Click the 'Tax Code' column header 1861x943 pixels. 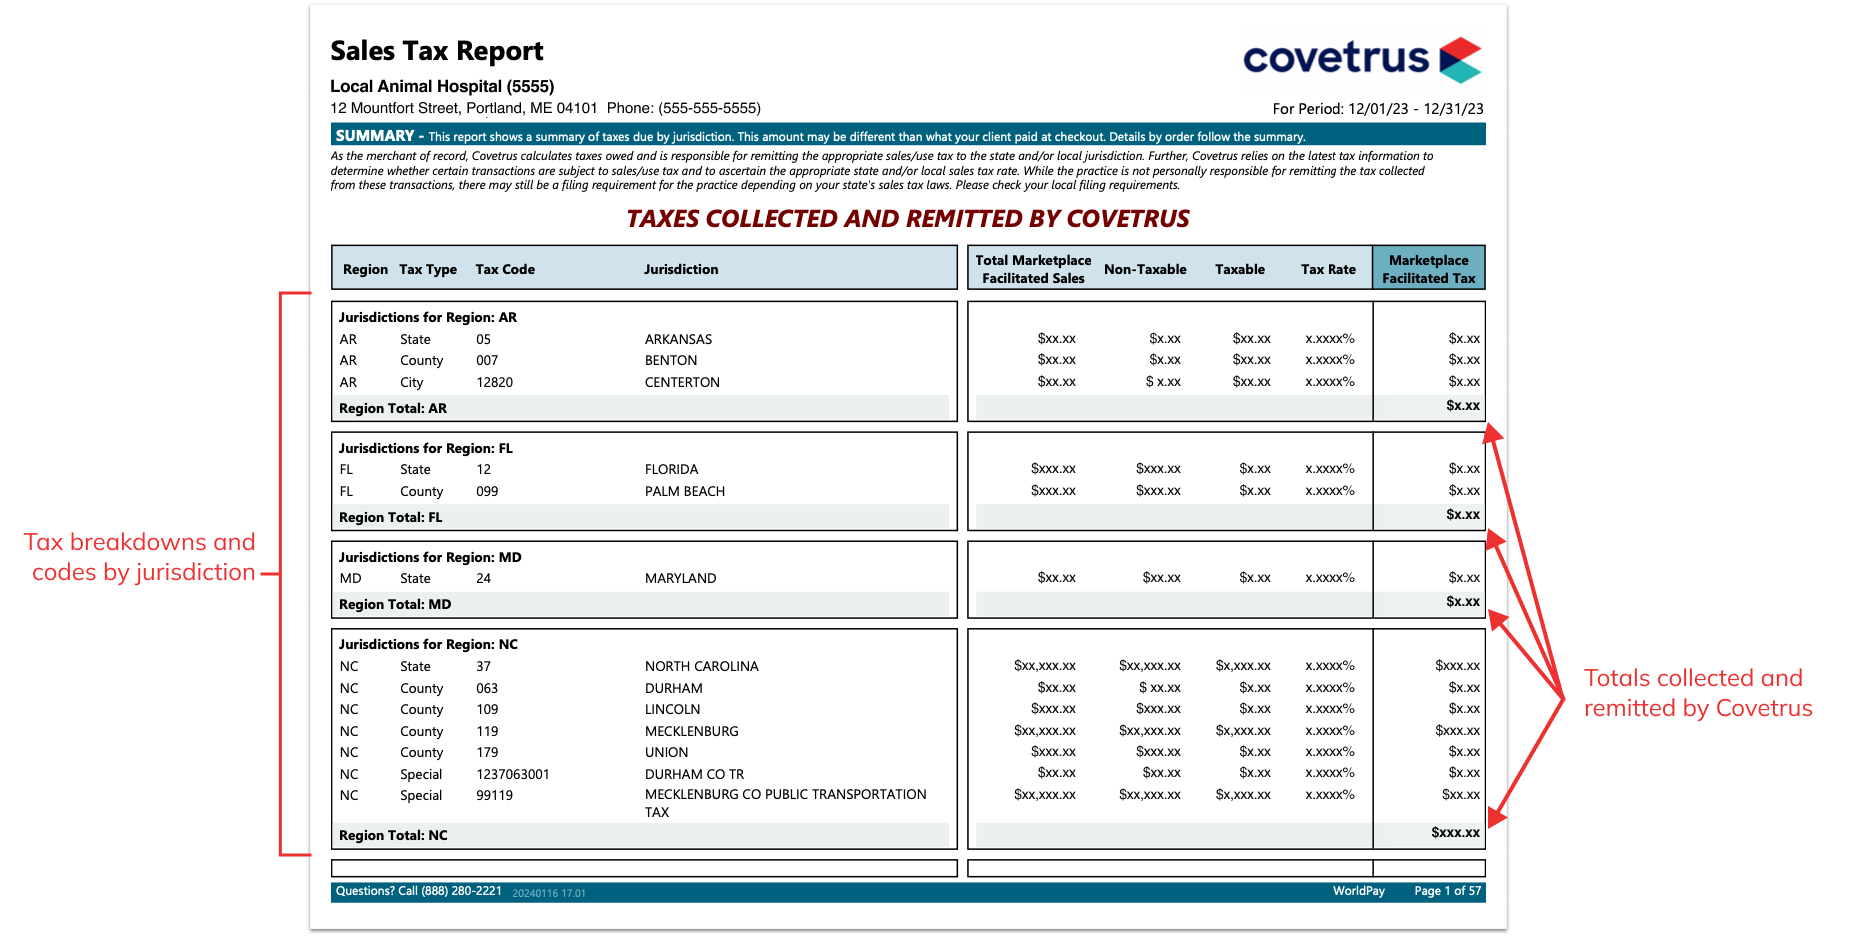[505, 269]
